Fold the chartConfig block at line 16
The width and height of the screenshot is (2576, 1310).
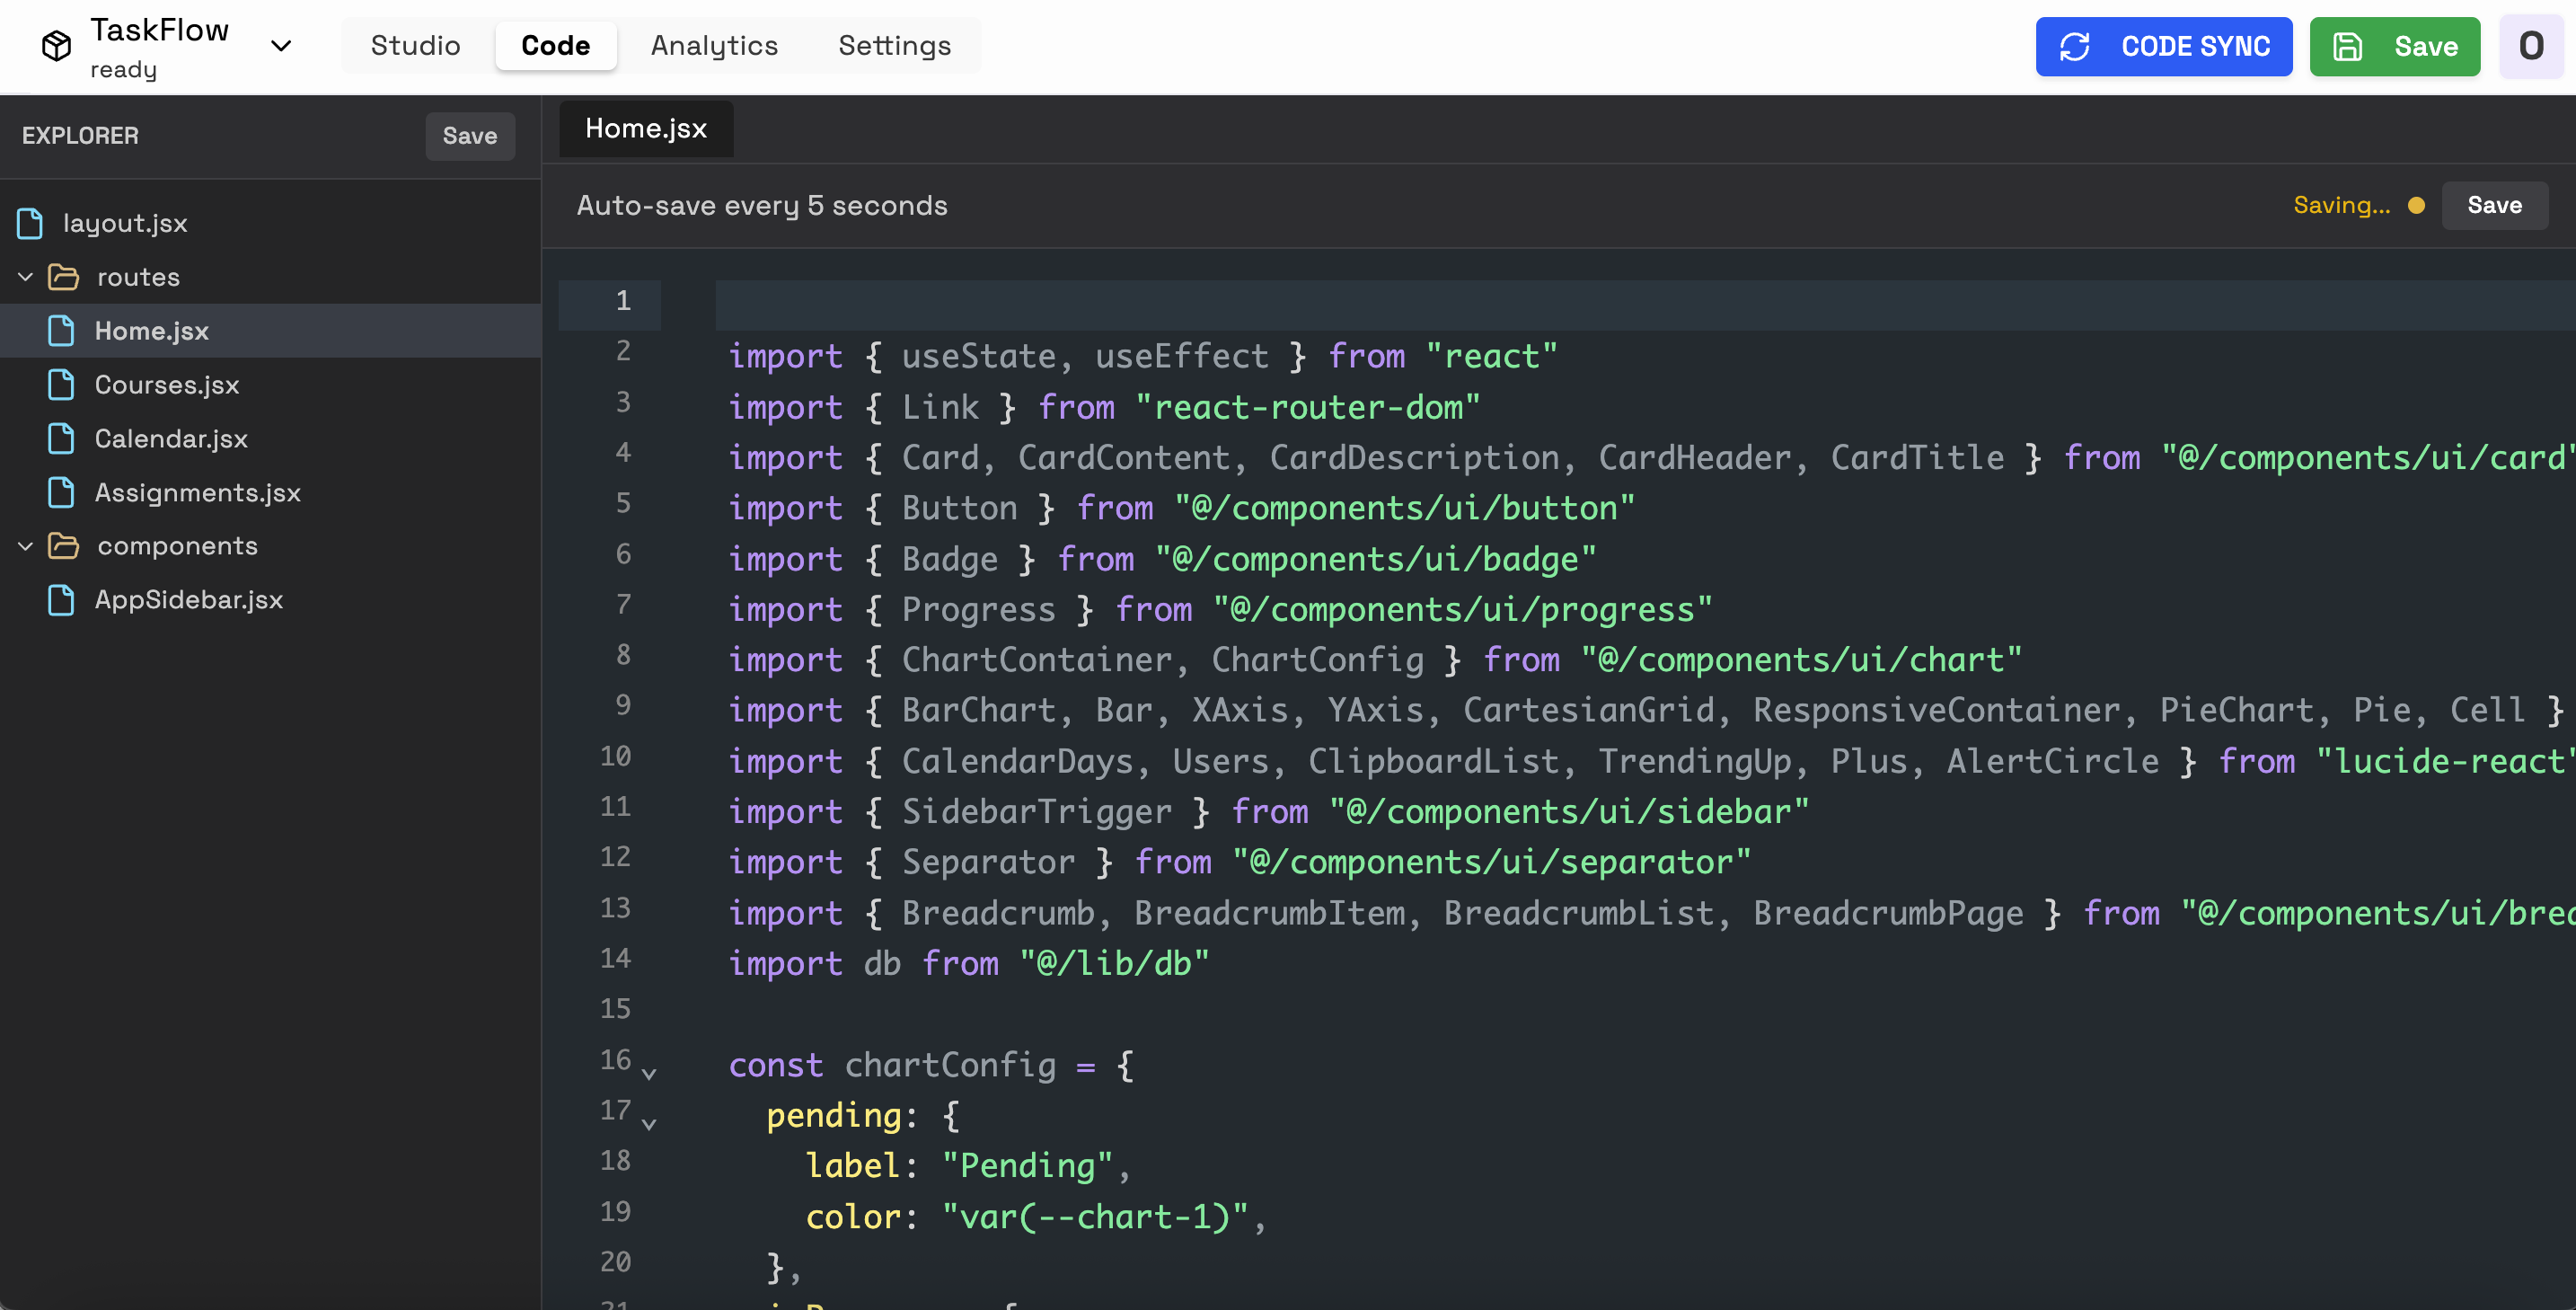[650, 1073]
